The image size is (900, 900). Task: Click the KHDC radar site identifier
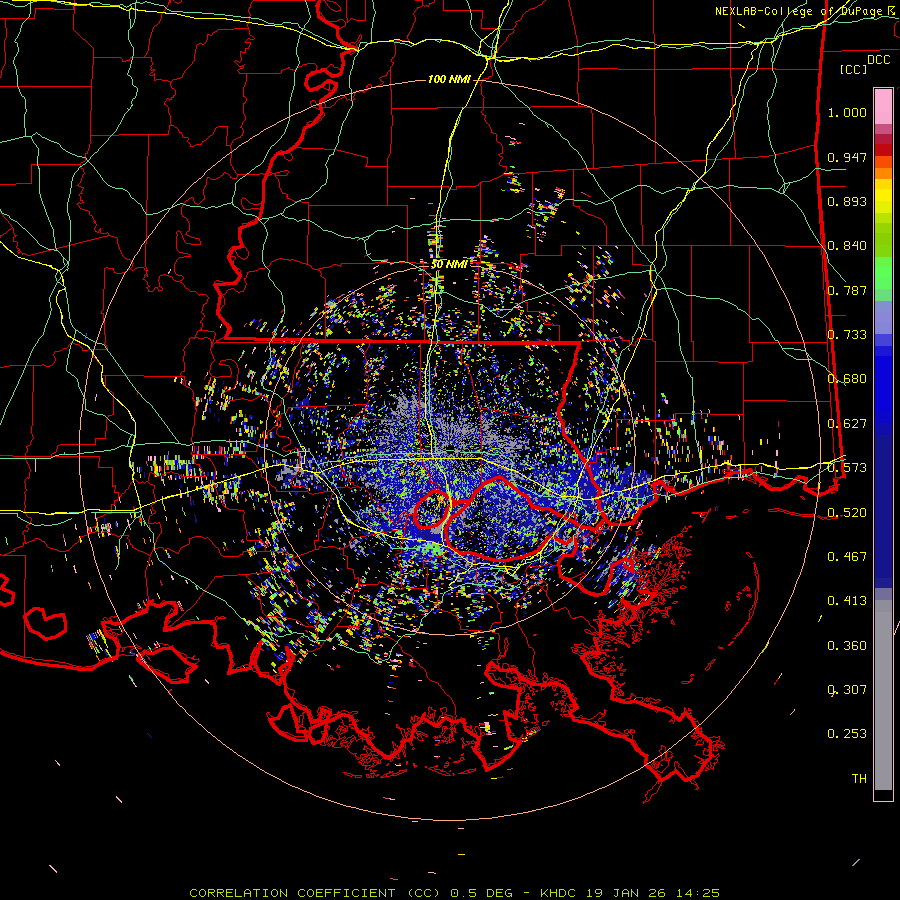point(559,893)
